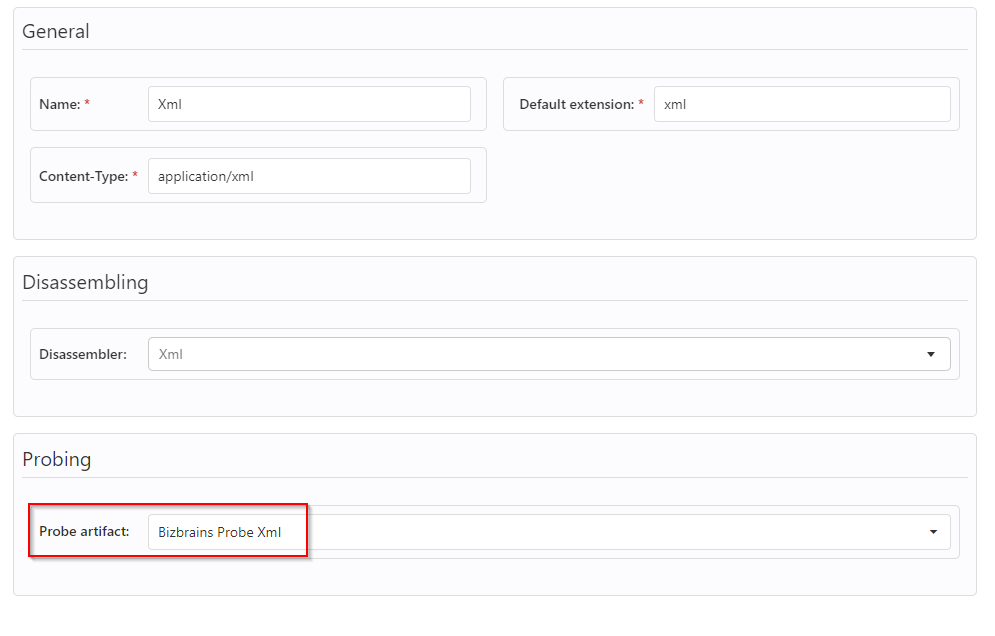Select the 'Bizbrains Probe Xml' value text

pos(220,532)
